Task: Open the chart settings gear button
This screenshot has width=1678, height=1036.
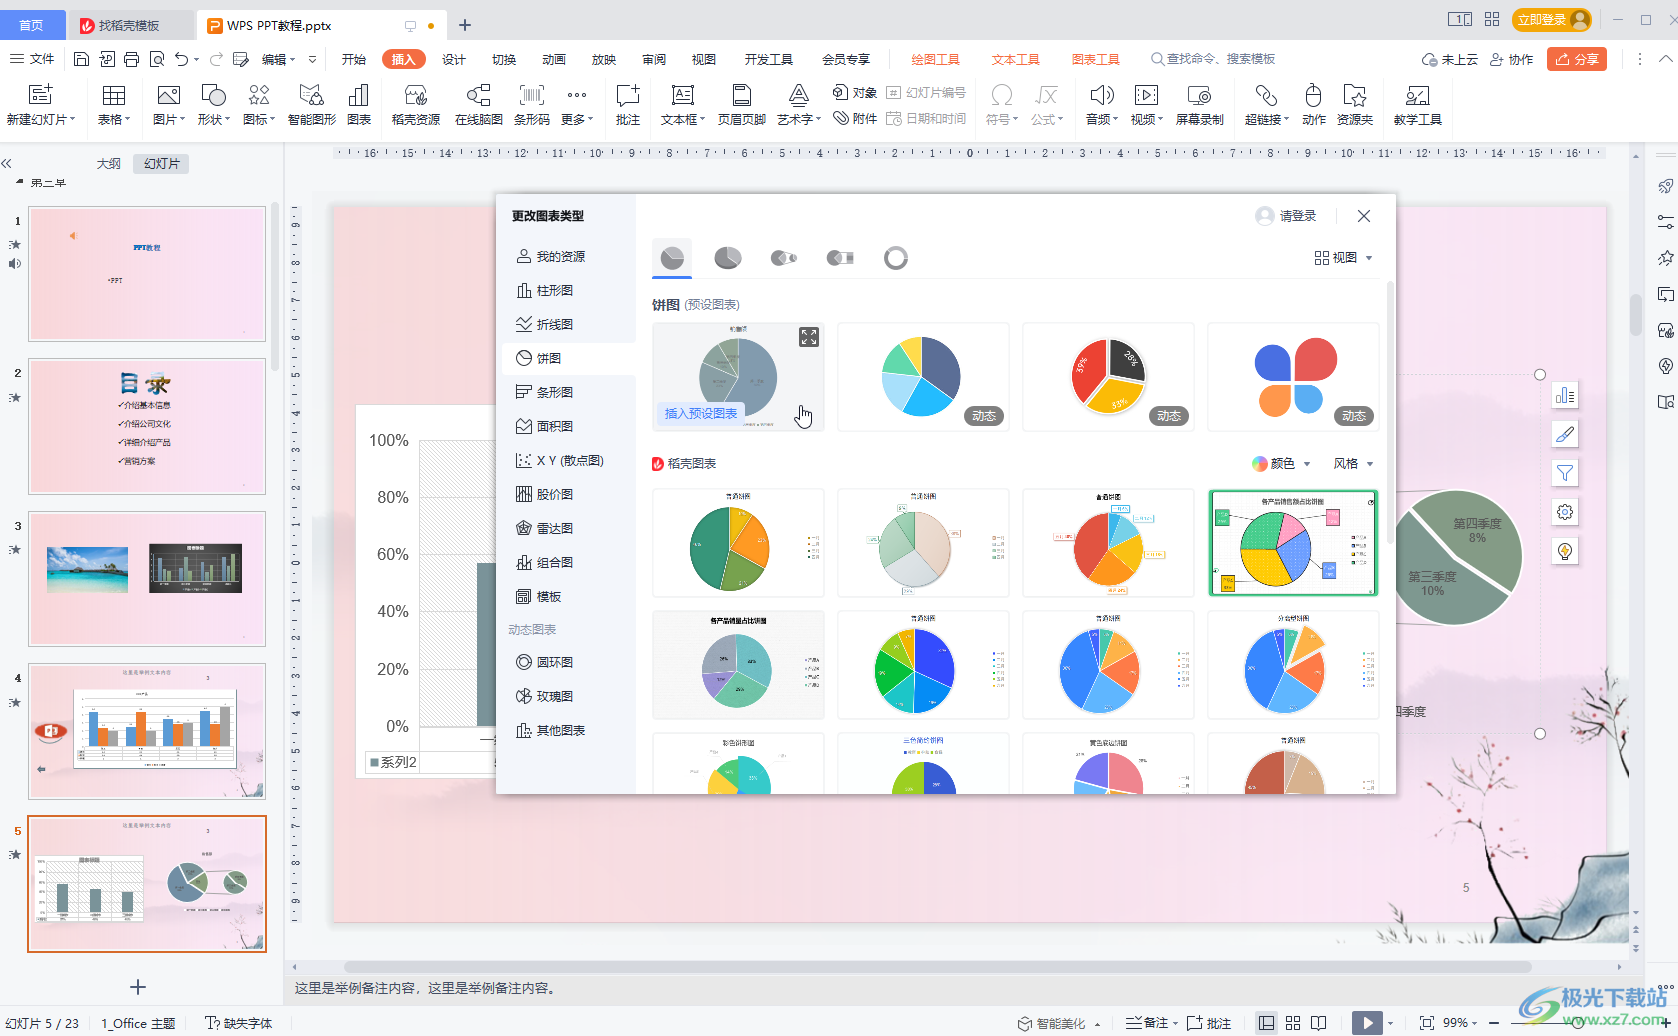Action: pyautogui.click(x=1565, y=512)
